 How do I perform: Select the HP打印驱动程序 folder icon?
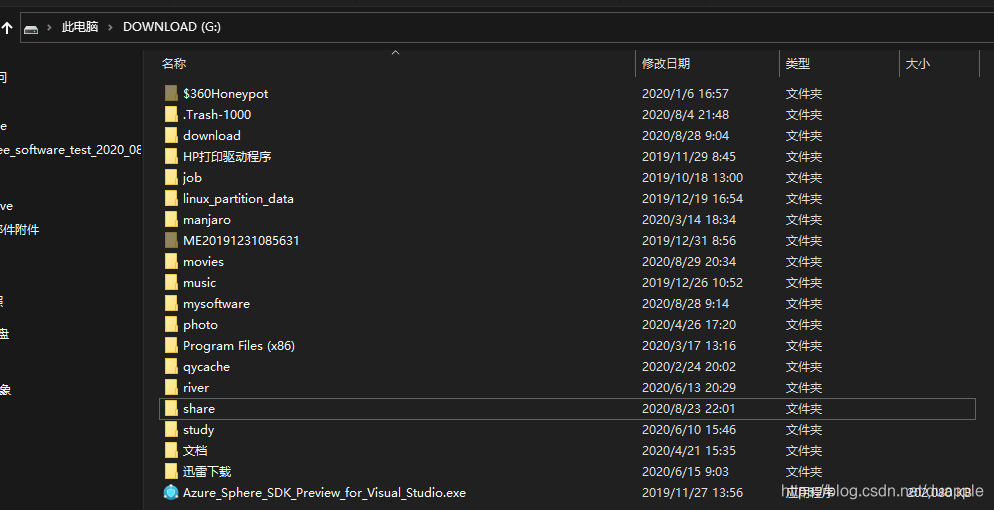click(171, 156)
